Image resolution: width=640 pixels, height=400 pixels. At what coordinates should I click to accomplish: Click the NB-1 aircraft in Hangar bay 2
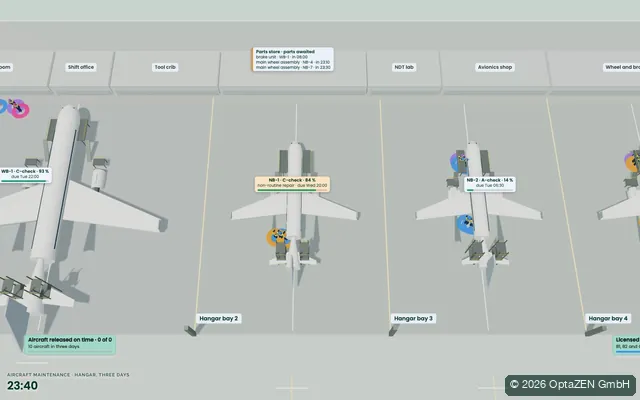point(295,204)
